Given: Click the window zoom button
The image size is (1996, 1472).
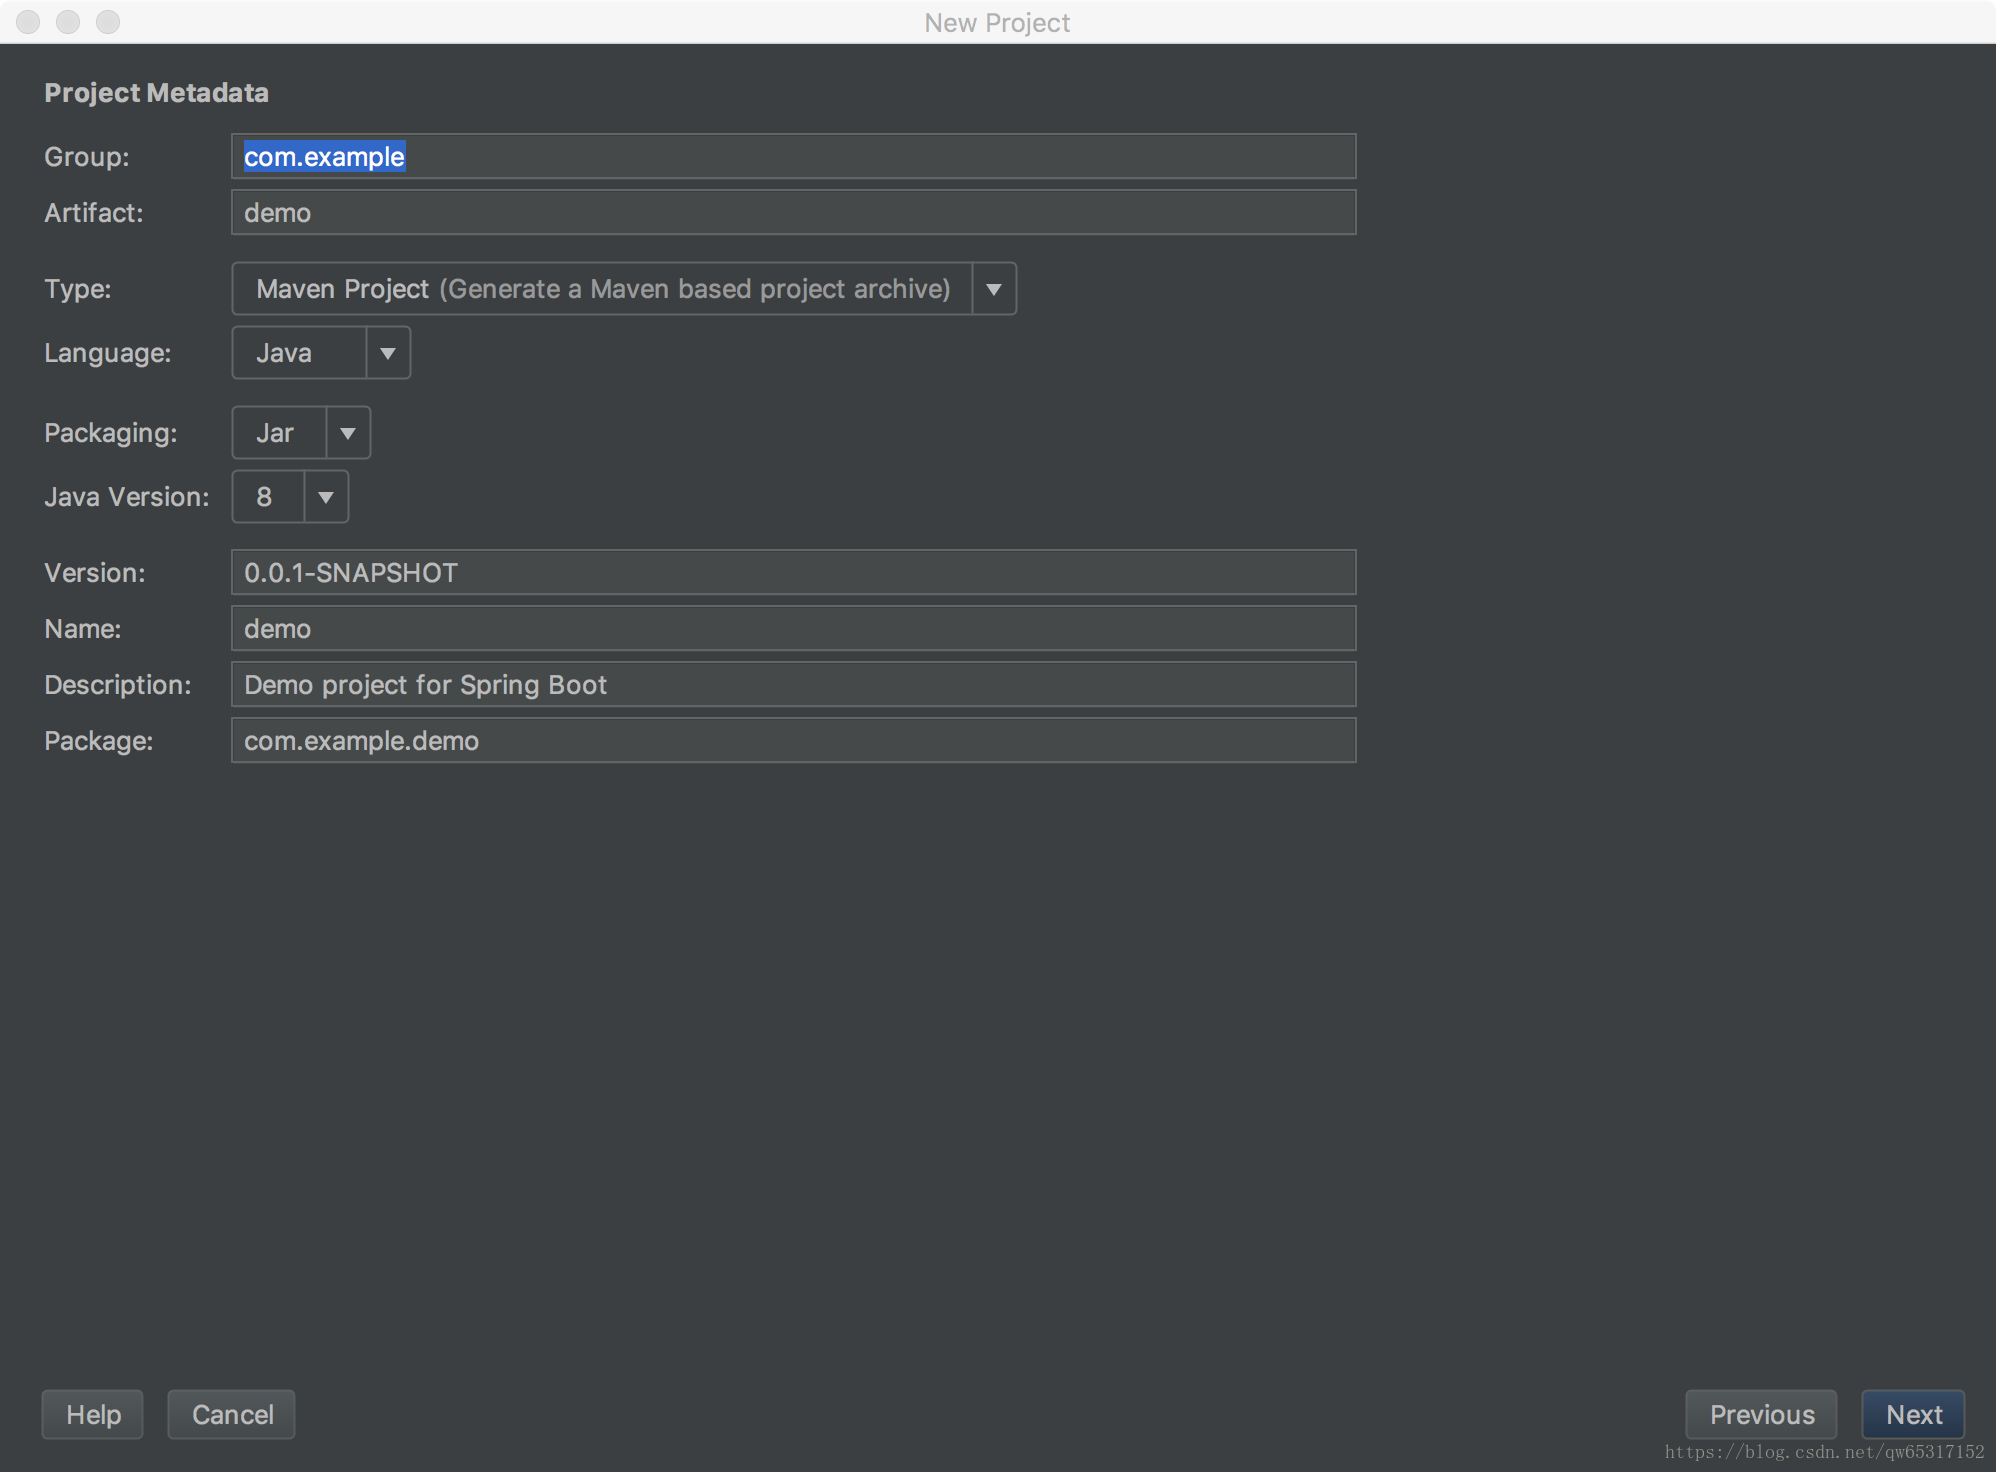Looking at the screenshot, I should click(x=108, y=21).
